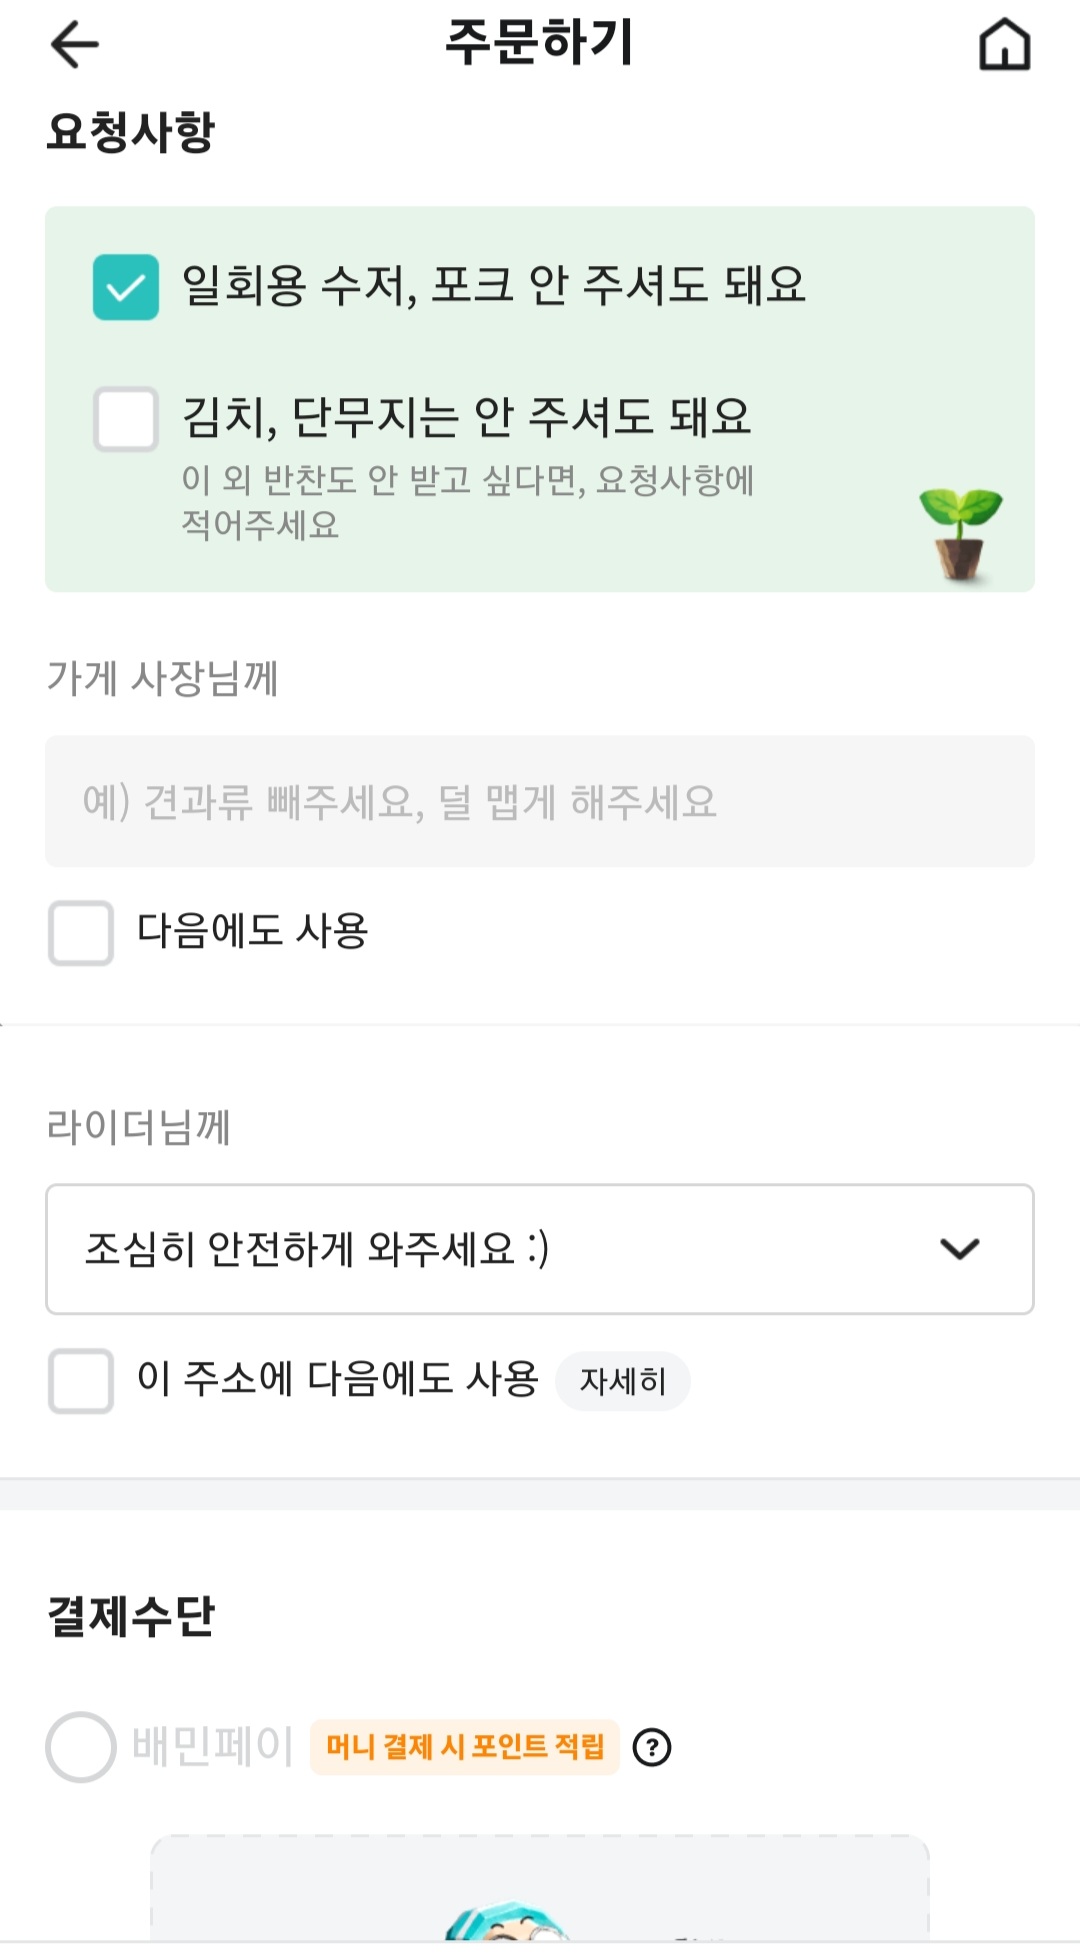
Task: Open the help icon beside 배민페이
Action: [652, 1747]
